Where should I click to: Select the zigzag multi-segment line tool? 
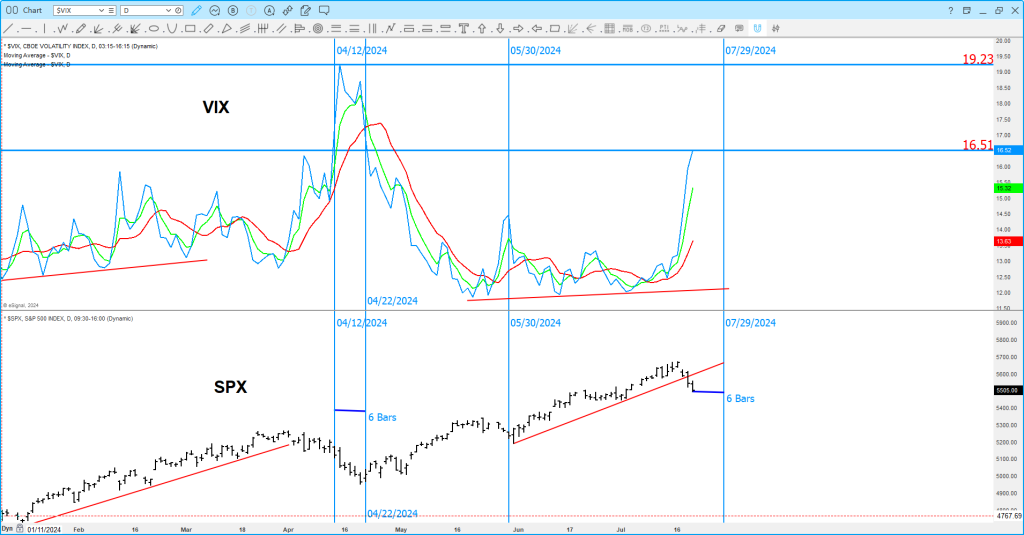(63, 29)
